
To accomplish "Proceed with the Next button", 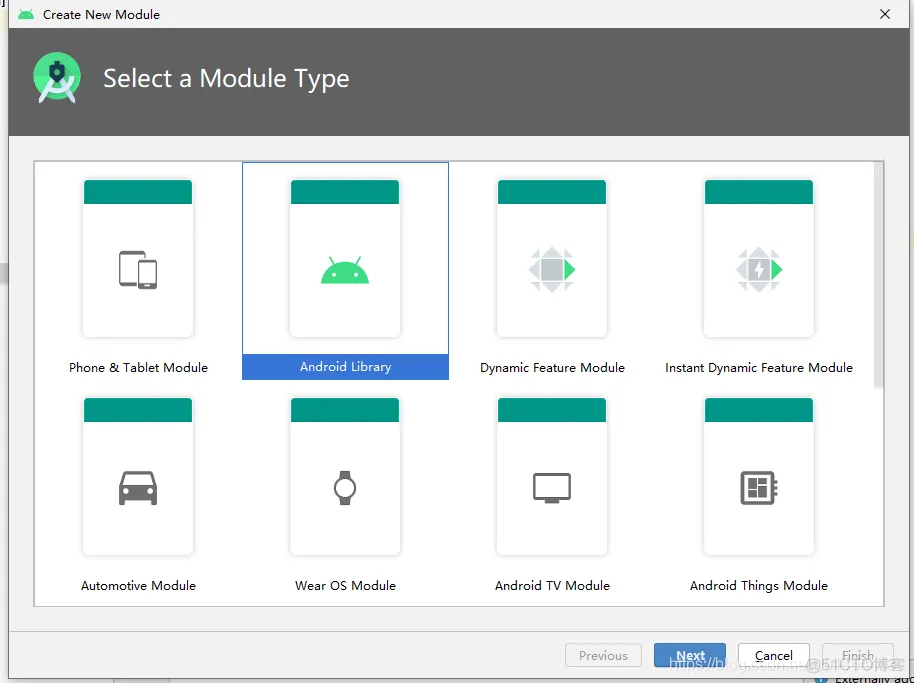I will point(690,656).
